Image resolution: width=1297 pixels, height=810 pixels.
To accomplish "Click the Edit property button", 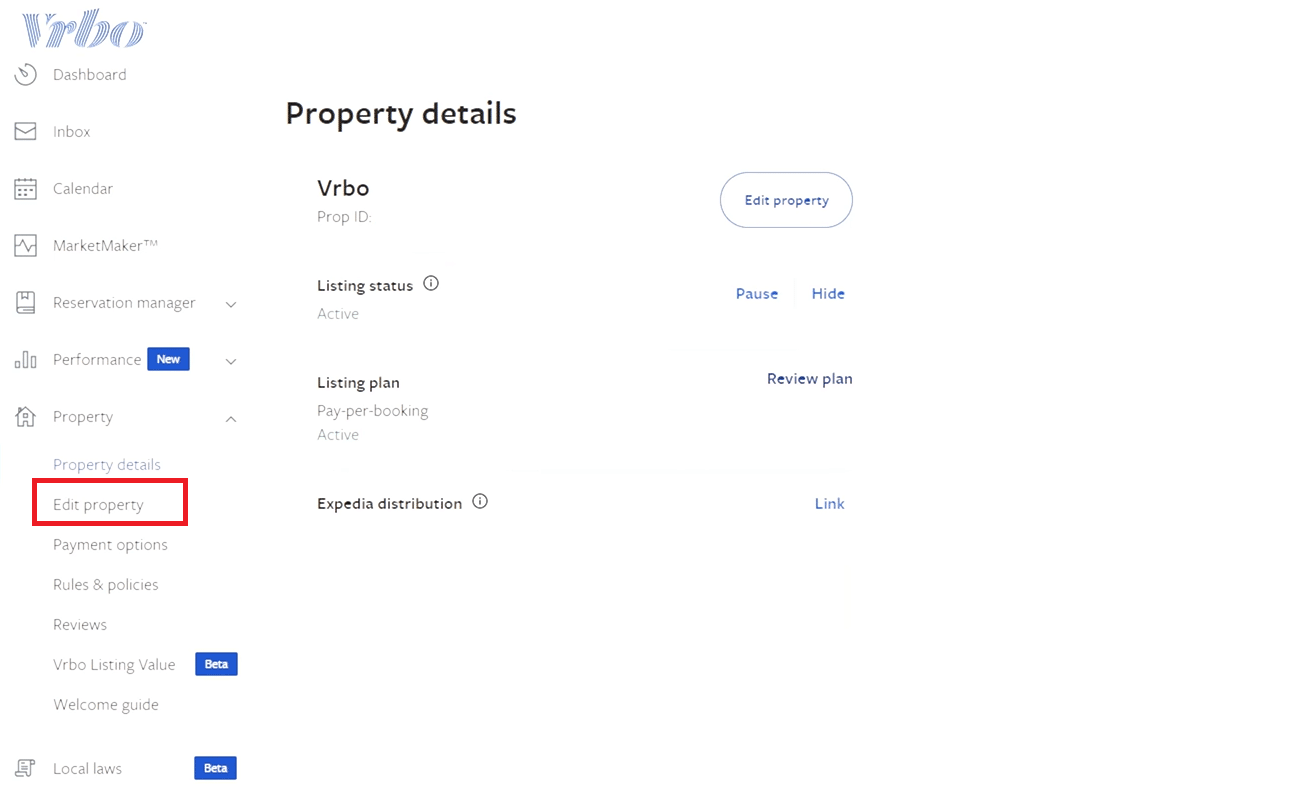I will coord(786,200).
